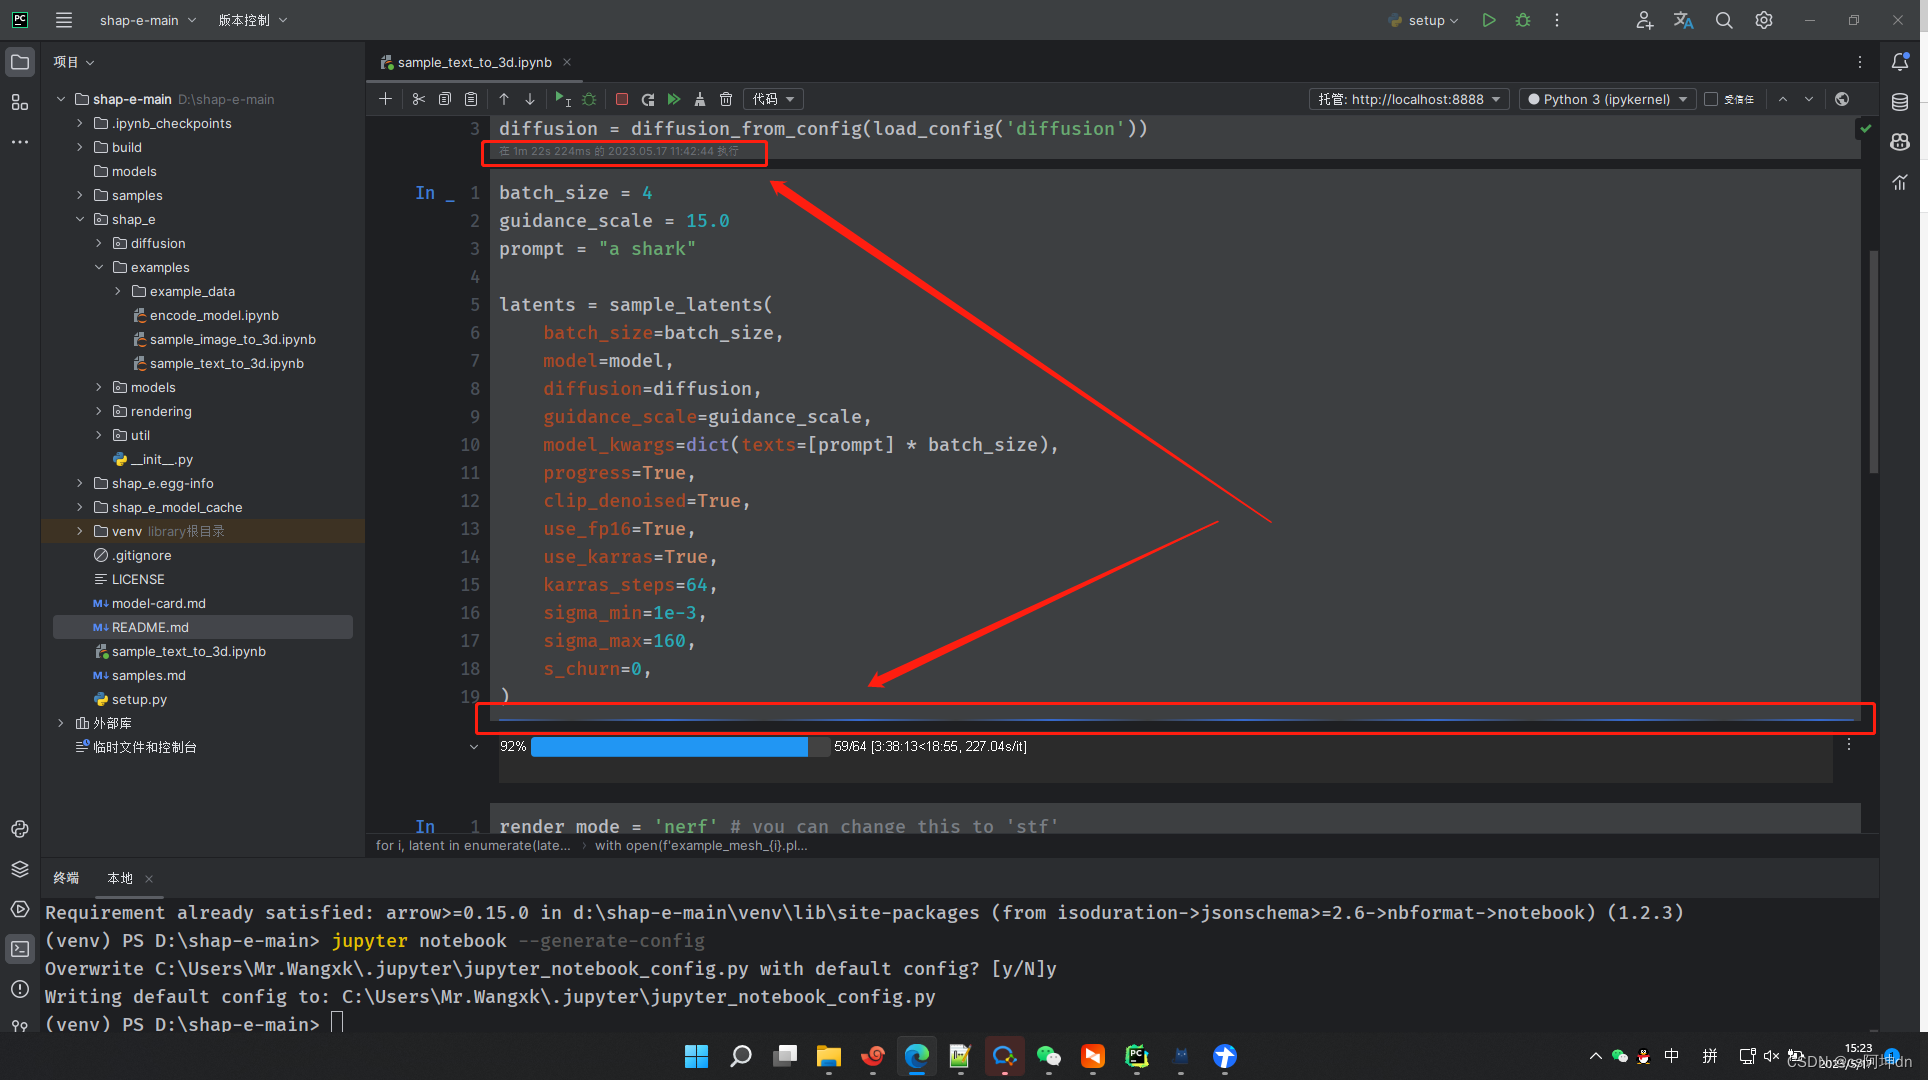This screenshot has height=1080, width=1928.
Task: Switch to the sample_text_to_3d.ipynb editor tab
Action: click(x=474, y=62)
